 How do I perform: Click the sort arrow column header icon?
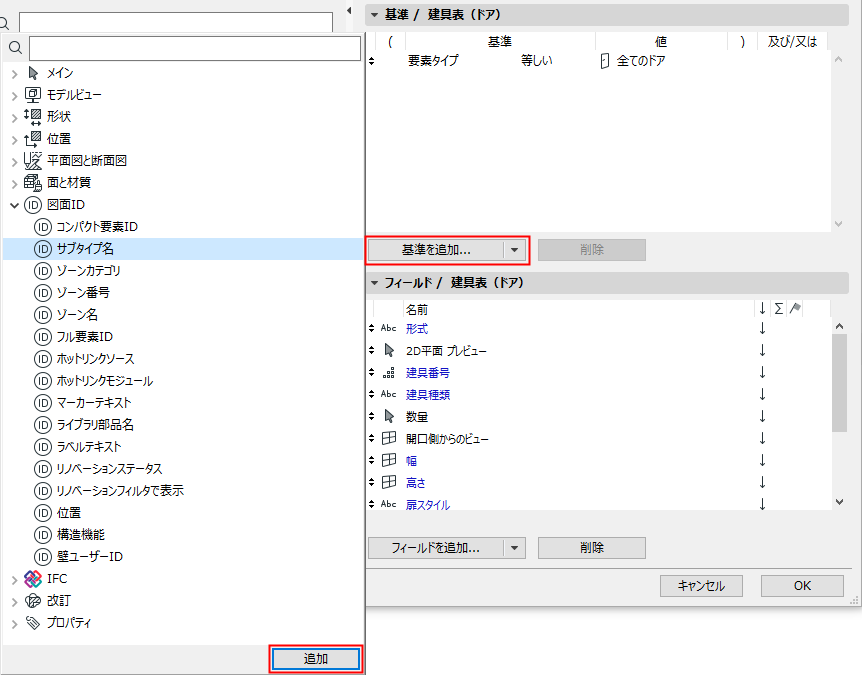(762, 308)
